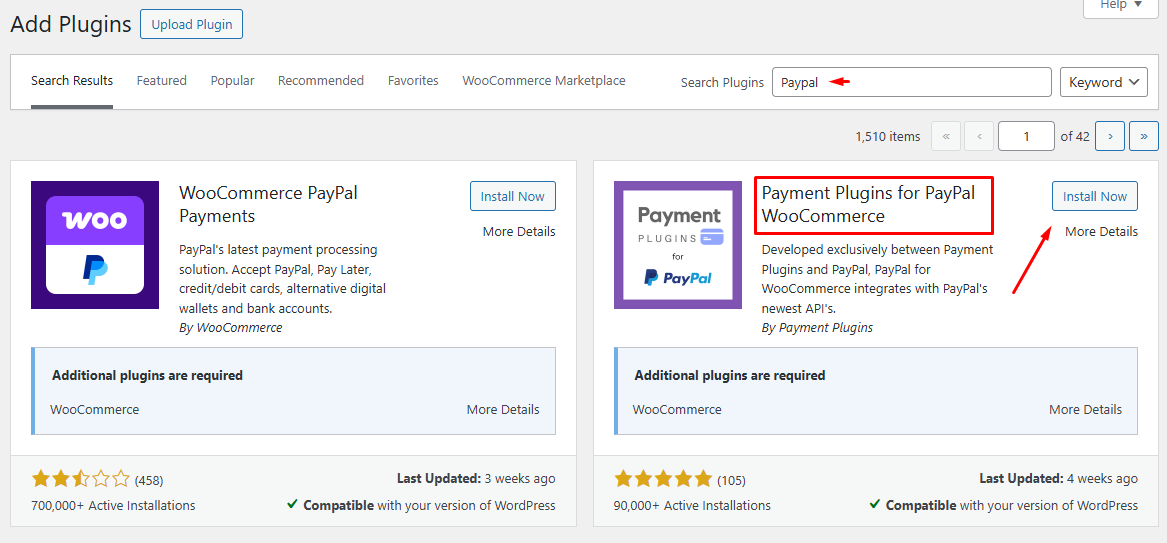Screen dimensions: 1167x543
Task: Go to the first page of results
Action: pyautogui.click(x=946, y=136)
